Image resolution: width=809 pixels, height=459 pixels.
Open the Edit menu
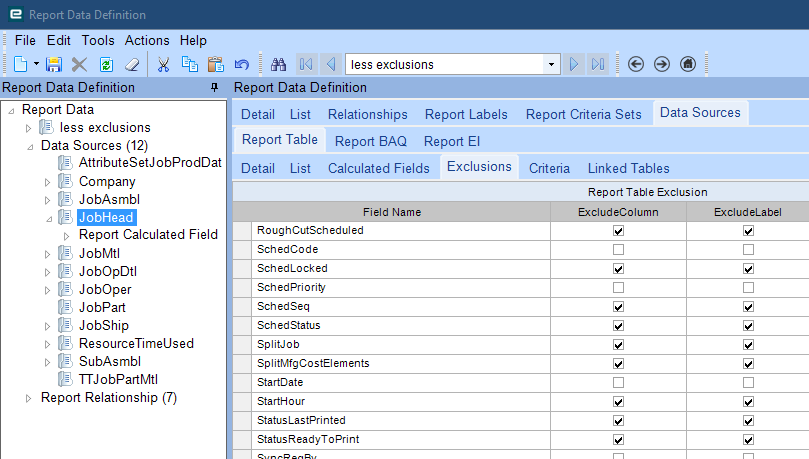[59, 40]
